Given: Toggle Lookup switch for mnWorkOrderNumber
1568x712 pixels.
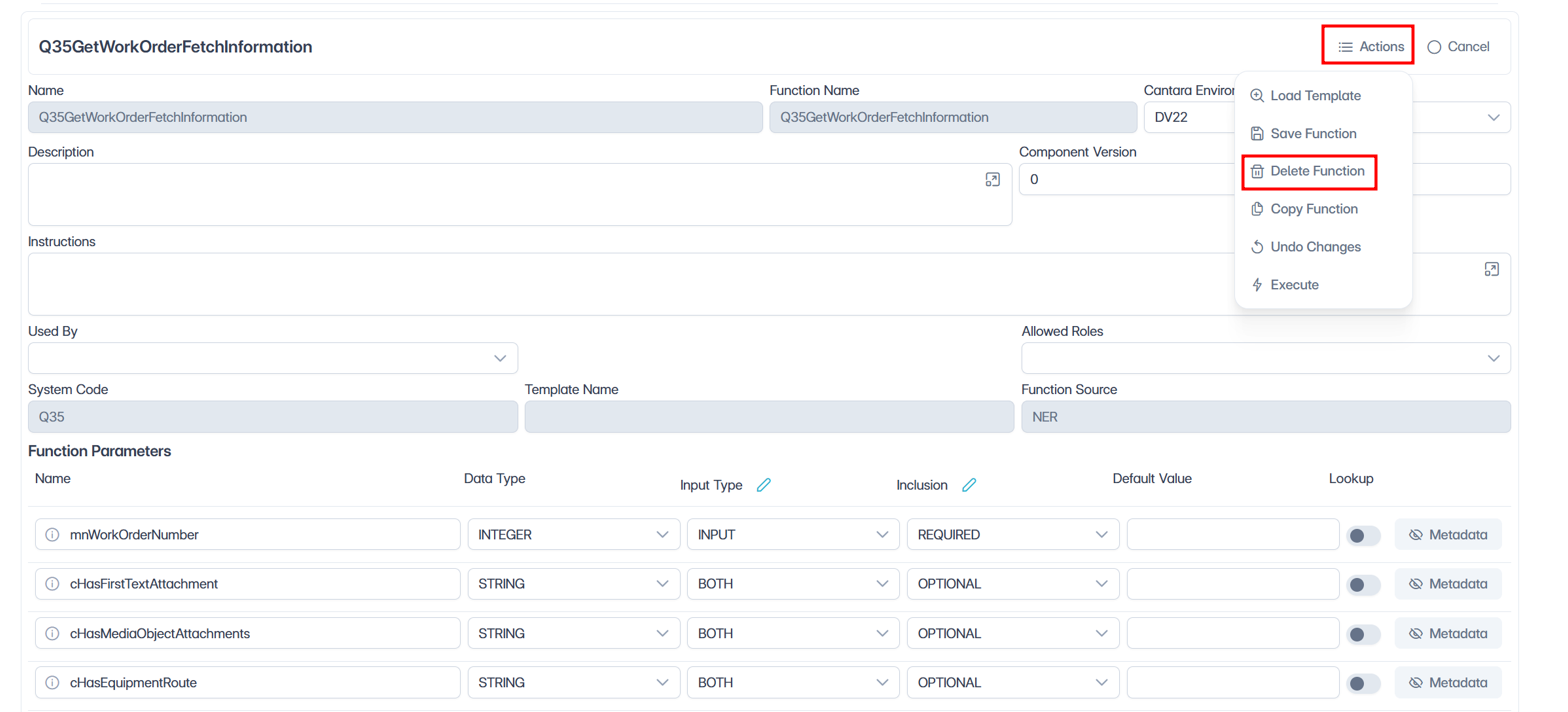Looking at the screenshot, I should click(x=1363, y=536).
